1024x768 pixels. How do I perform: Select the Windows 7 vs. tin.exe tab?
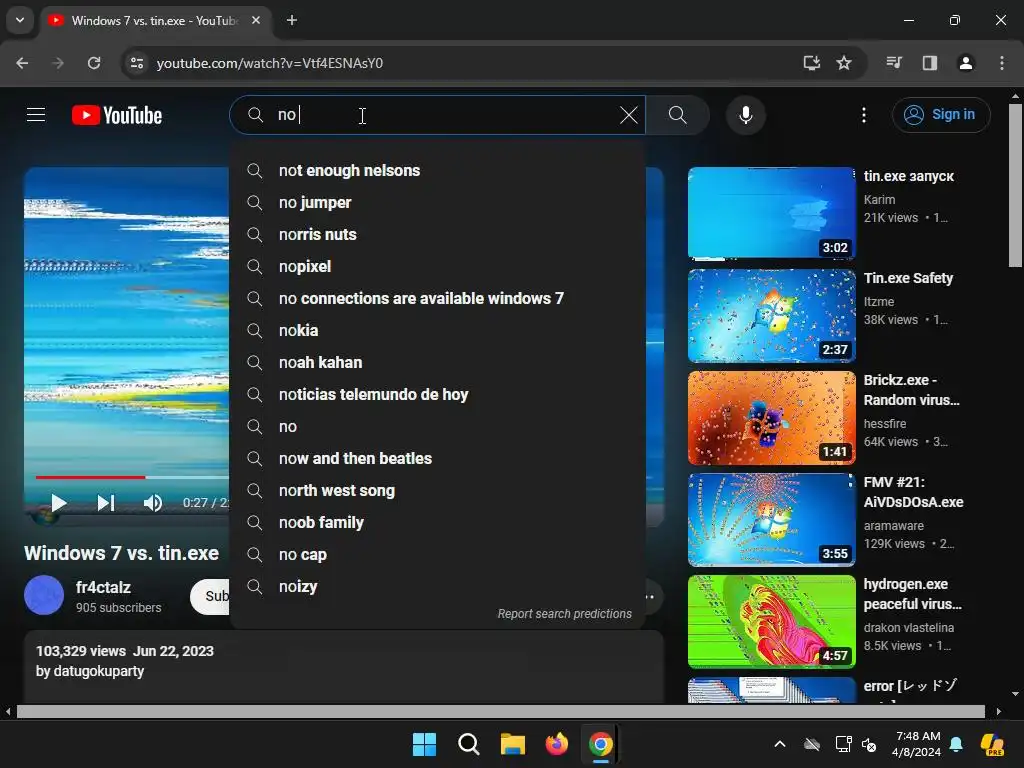(154, 20)
